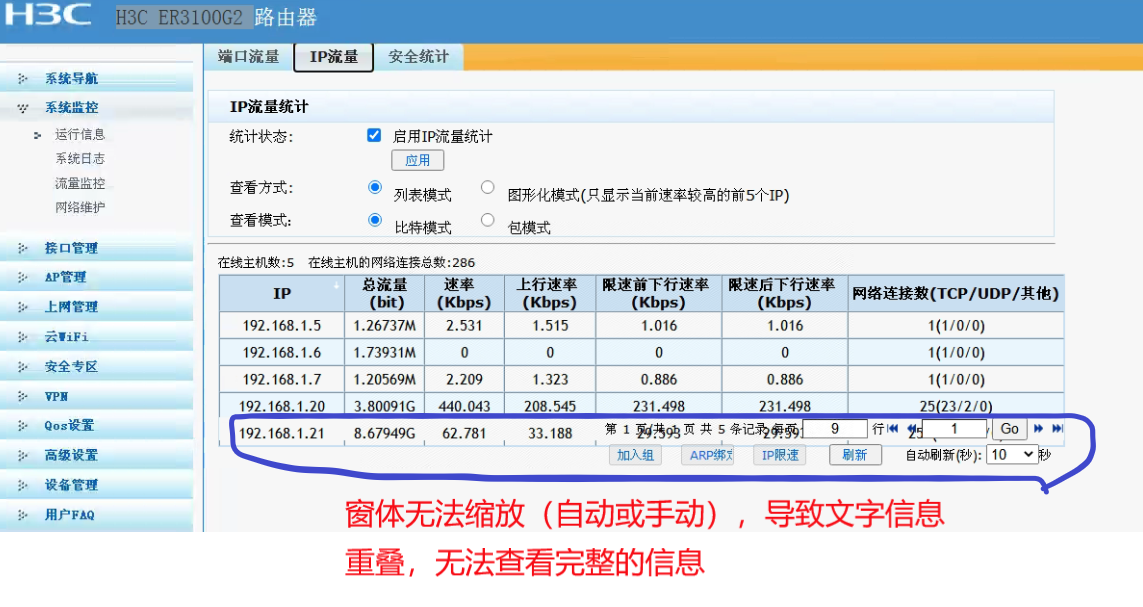Click the 刷新 button
The image size is (1143, 607).
pyautogui.click(x=855, y=455)
